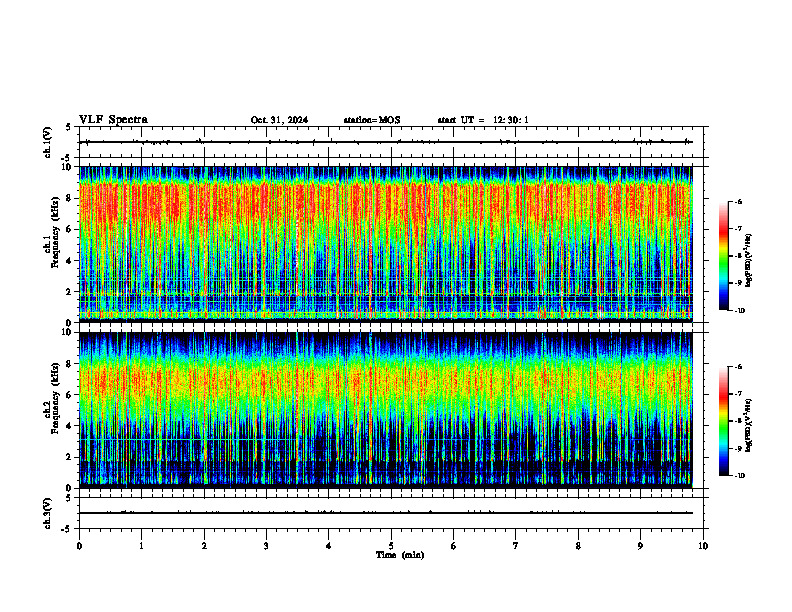Click the "station=MOS" header label
The height and width of the screenshot is (612, 792).
tap(372, 120)
